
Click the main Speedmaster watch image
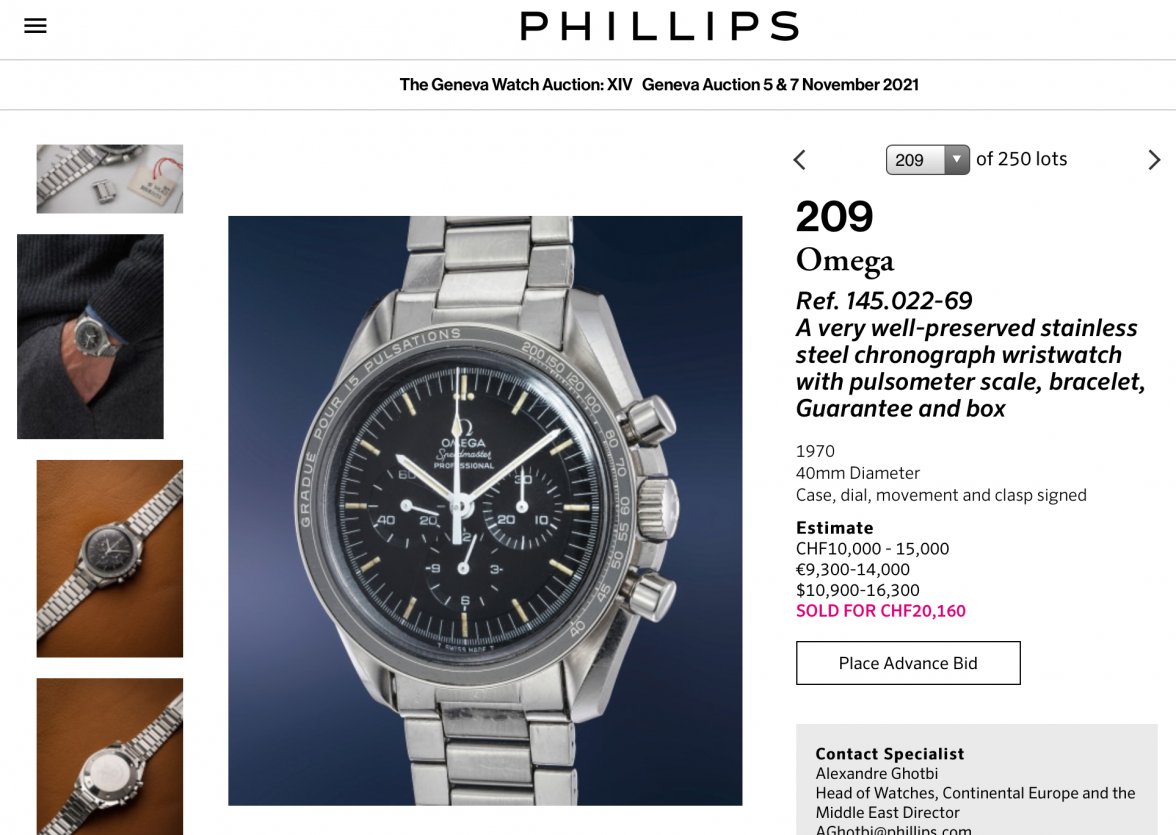pos(485,511)
